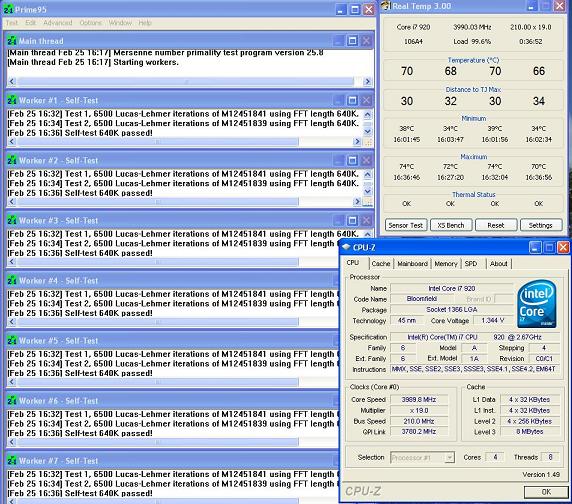Maximize the Prime95 main window
The height and width of the screenshot is (504, 572).
355,9
